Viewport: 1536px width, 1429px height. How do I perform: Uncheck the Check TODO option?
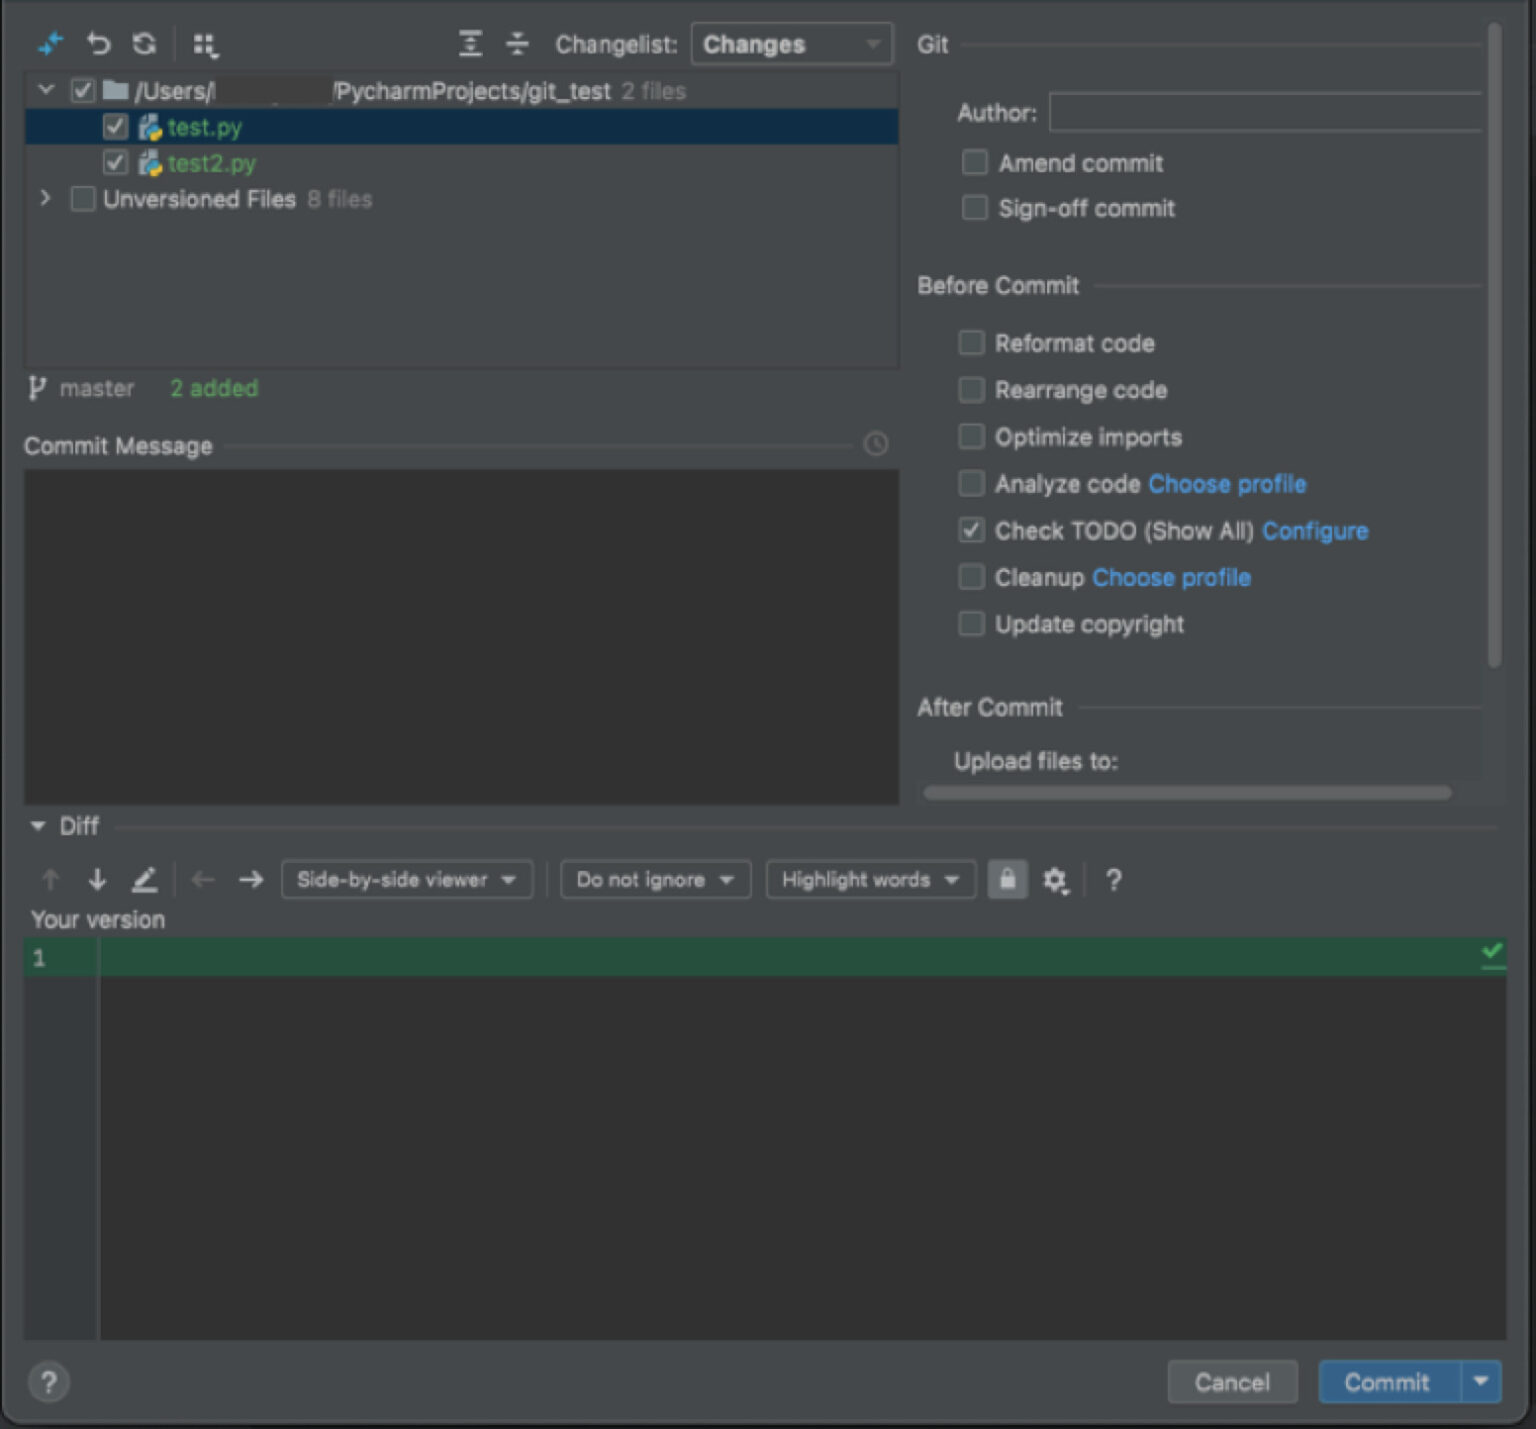[972, 531]
